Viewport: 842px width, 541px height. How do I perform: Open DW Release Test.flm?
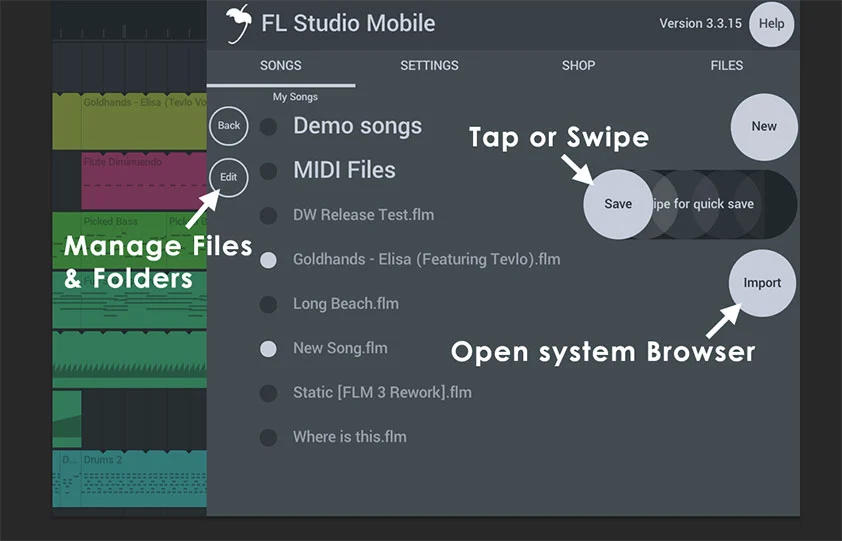pyautogui.click(x=364, y=215)
